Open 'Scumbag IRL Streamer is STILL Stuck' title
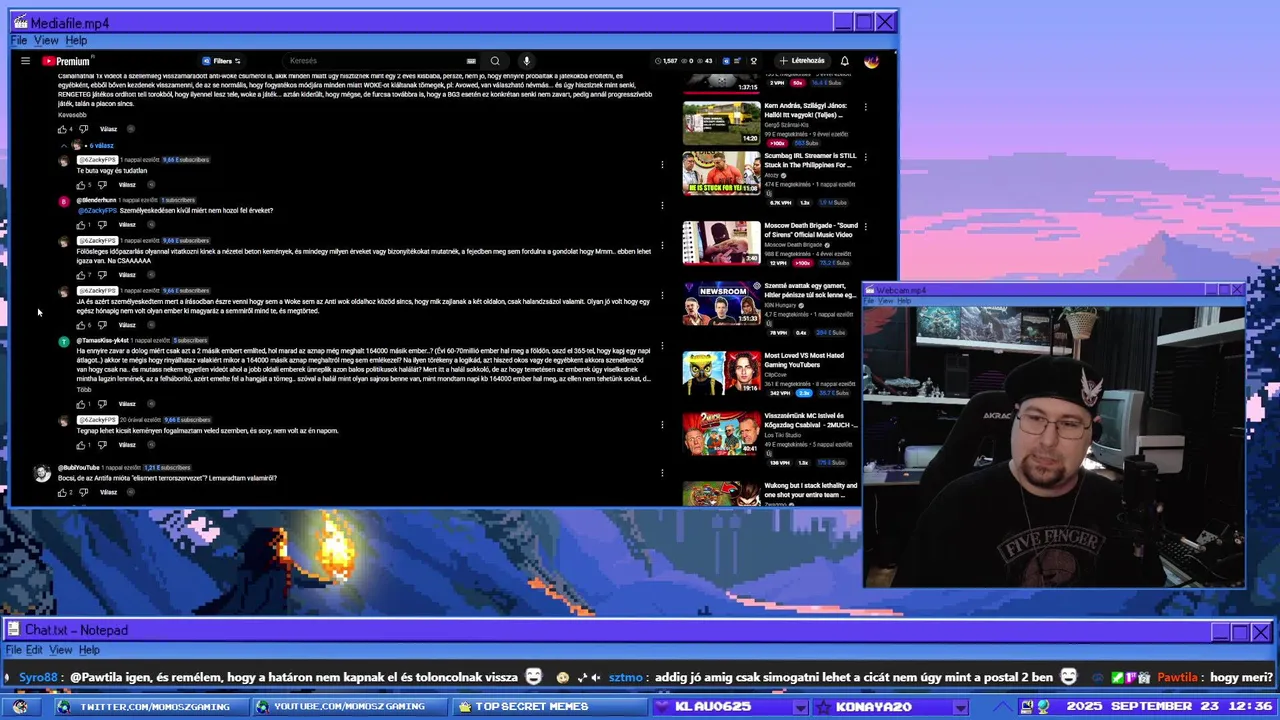This screenshot has height=720, width=1280. pyautogui.click(x=810, y=160)
